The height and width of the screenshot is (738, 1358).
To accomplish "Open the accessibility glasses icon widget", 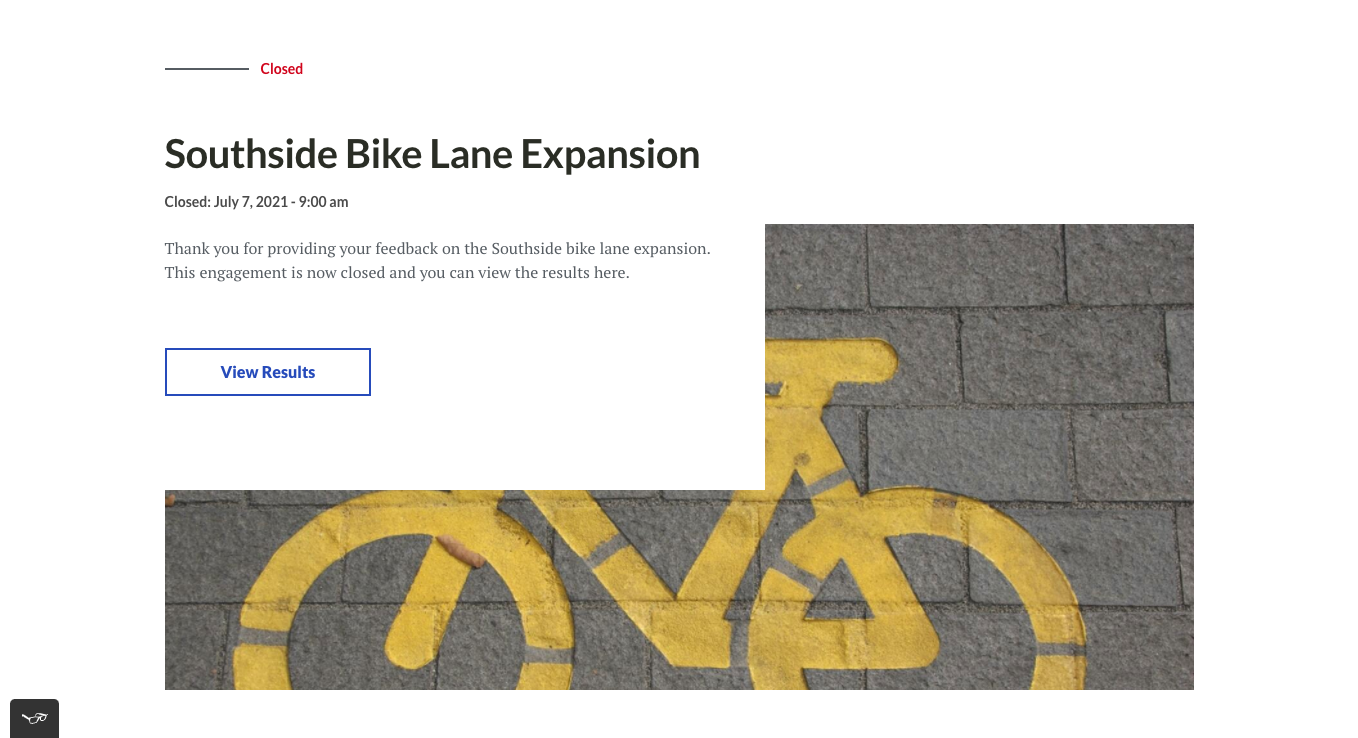I will point(34,718).
